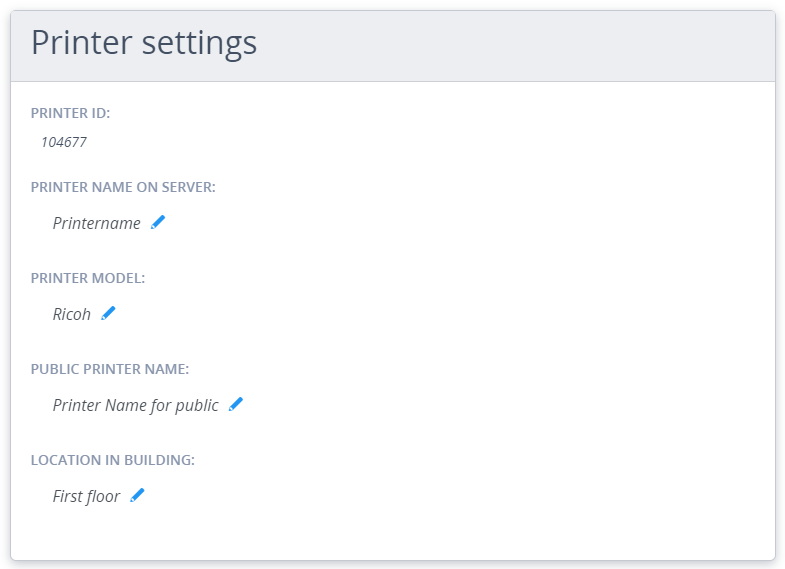Click the PUBLIC PRINTER NAME label
Viewport: 785px width, 569px height.
click(x=110, y=369)
